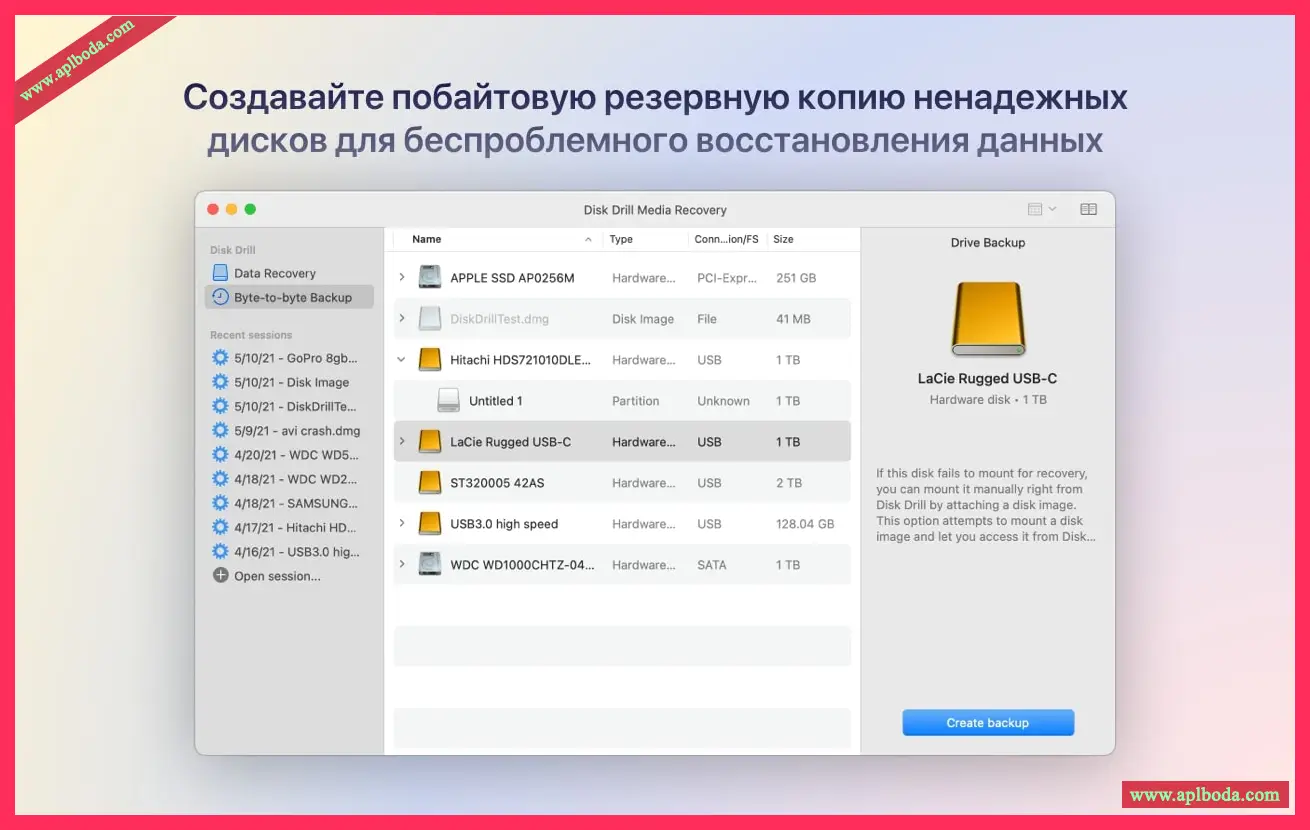Click the Data Recovery sidebar icon
The height and width of the screenshot is (830, 1310).
pos(220,273)
